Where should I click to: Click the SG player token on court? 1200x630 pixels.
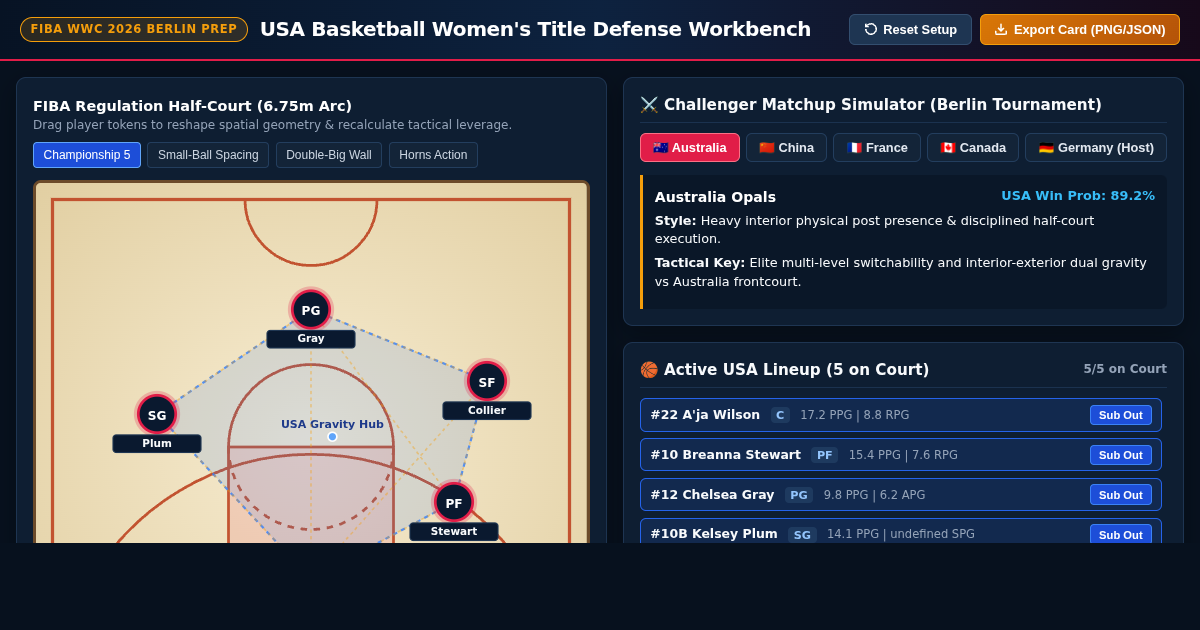157,415
